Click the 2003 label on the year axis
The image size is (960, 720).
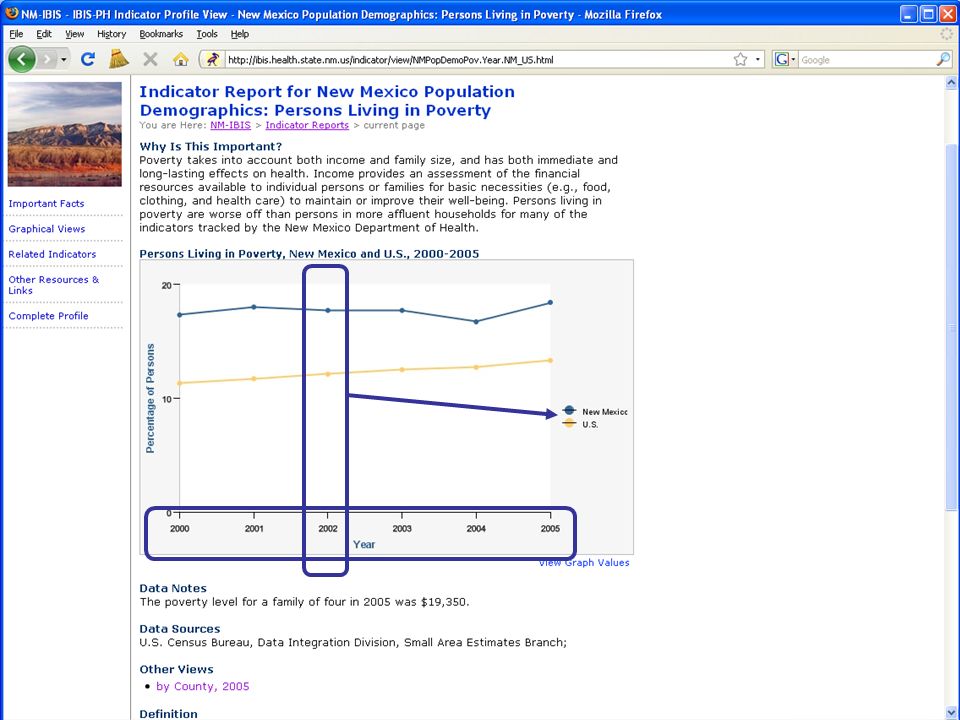402,528
